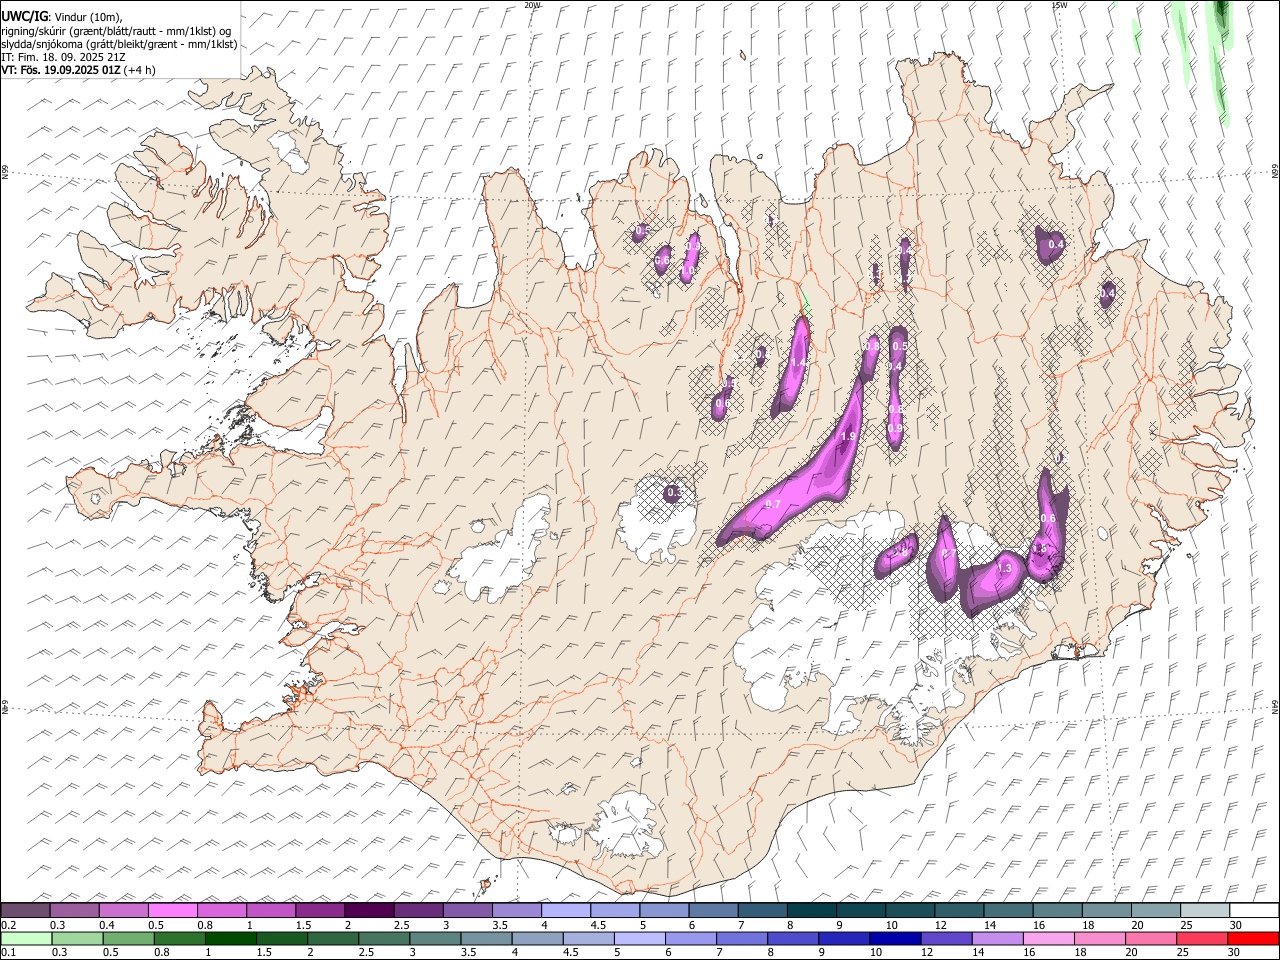Click the palest green rain legend swatch at 0.1

(26, 938)
